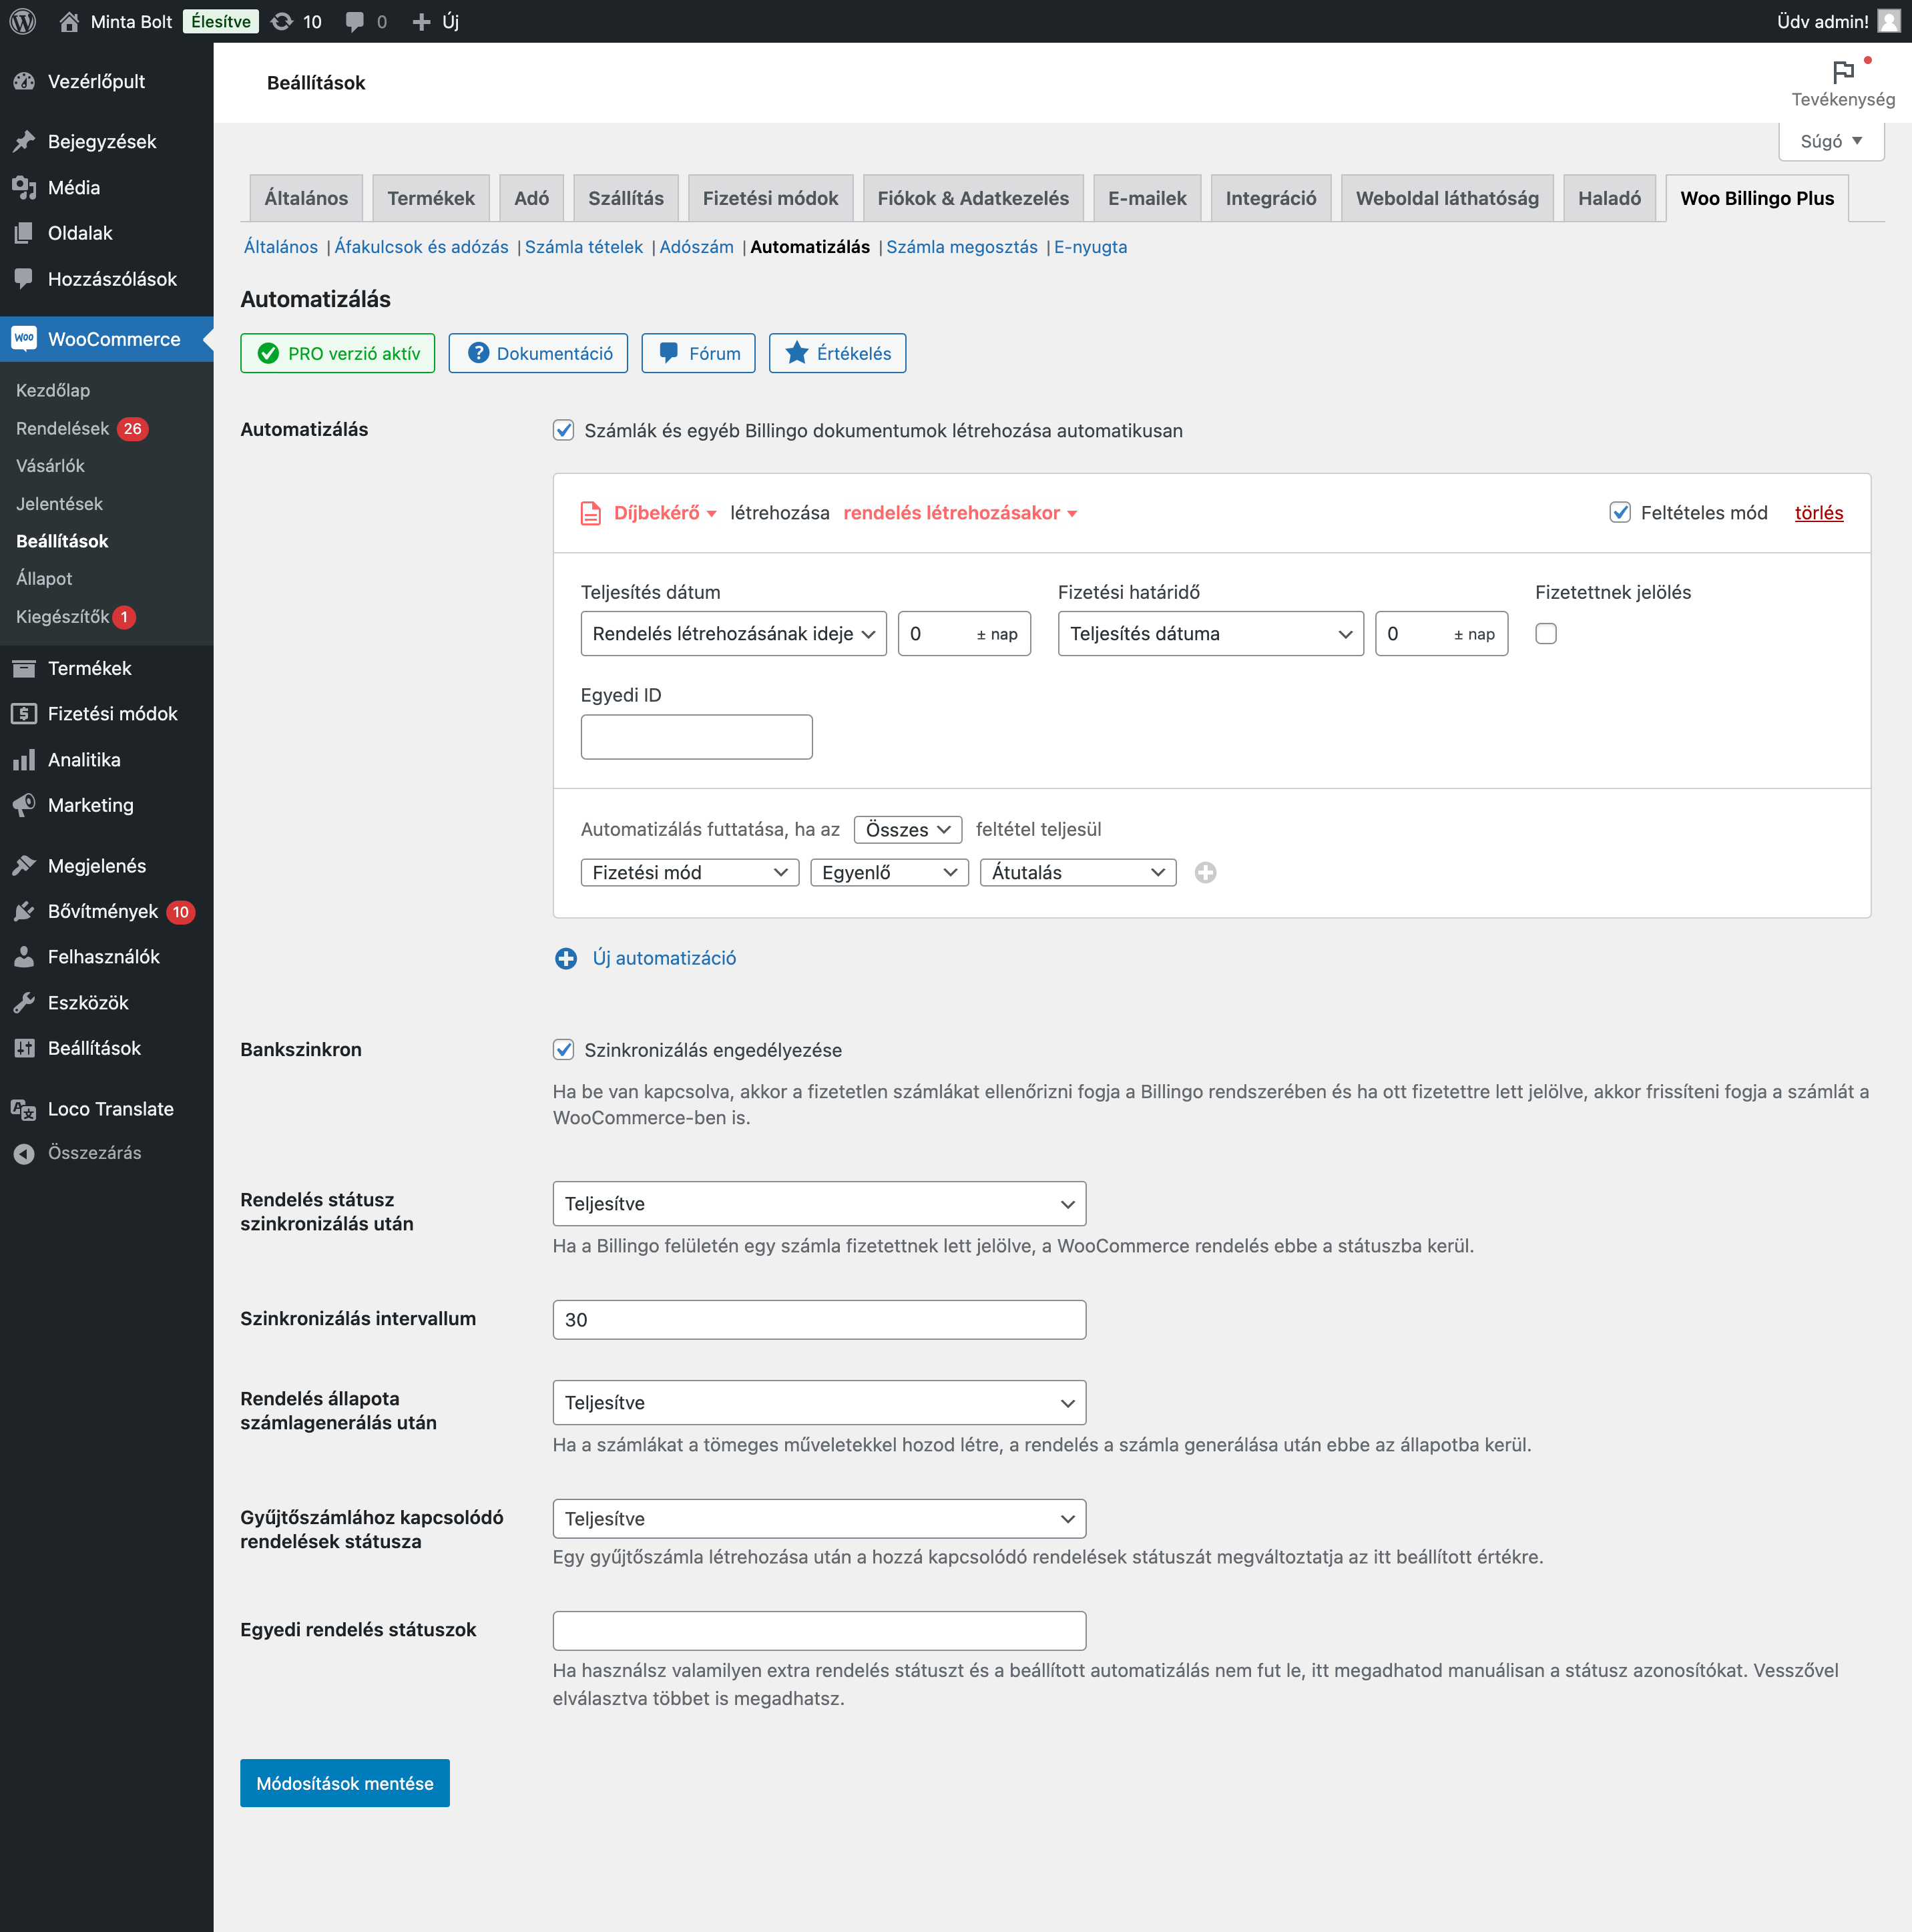Open Rendelés státusz szinkronizálás után dropdown
This screenshot has height=1932, width=1912.
coord(819,1203)
